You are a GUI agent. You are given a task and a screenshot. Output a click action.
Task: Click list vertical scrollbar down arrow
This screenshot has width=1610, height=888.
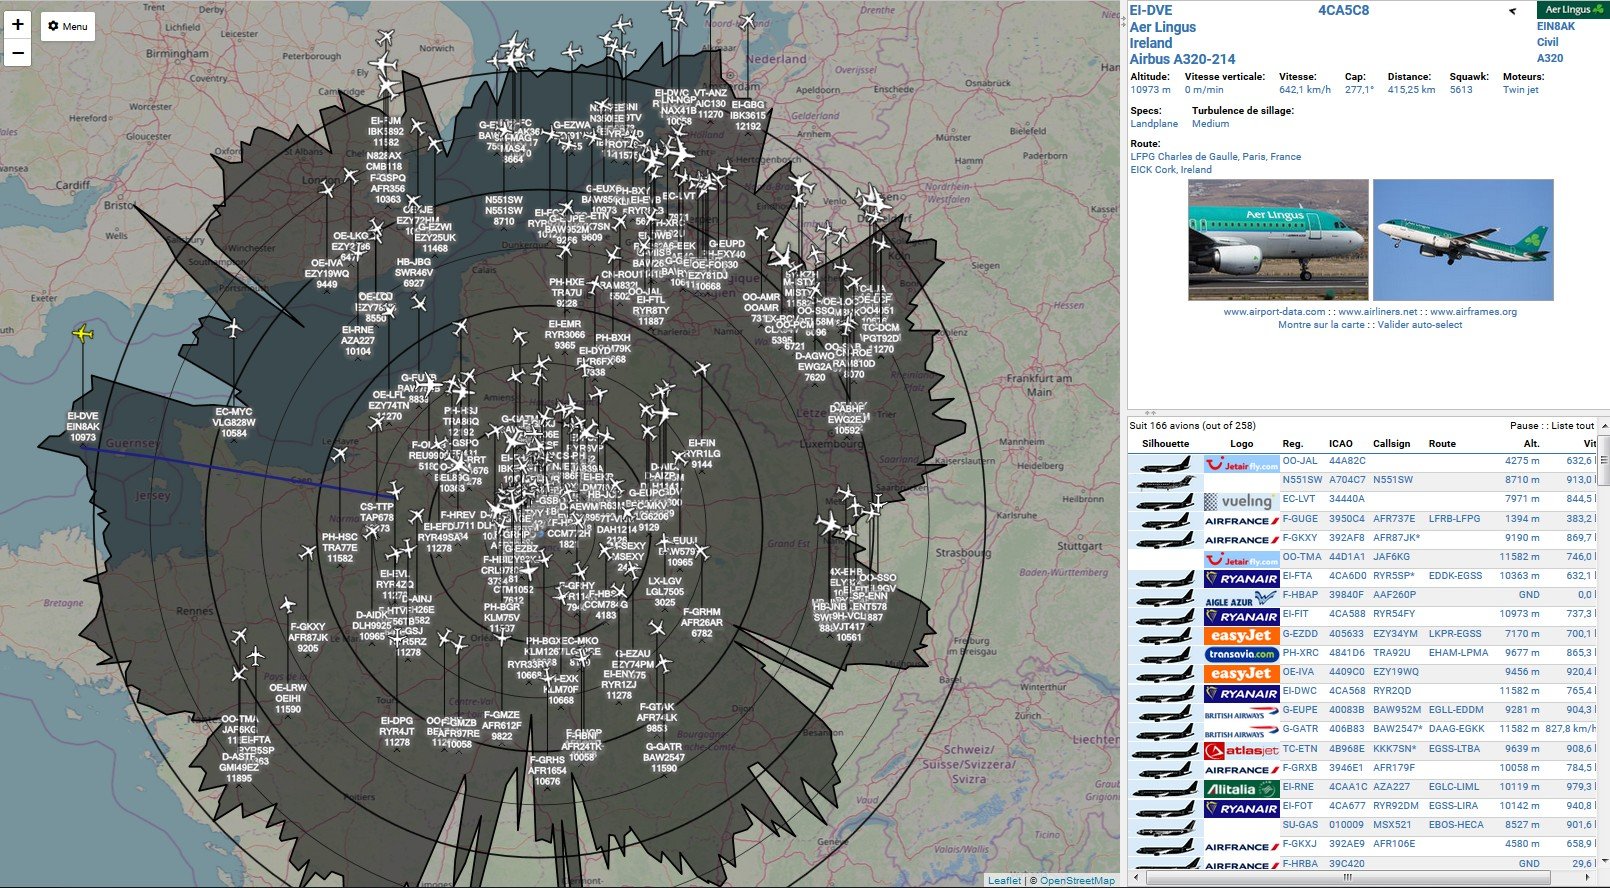point(1603,863)
